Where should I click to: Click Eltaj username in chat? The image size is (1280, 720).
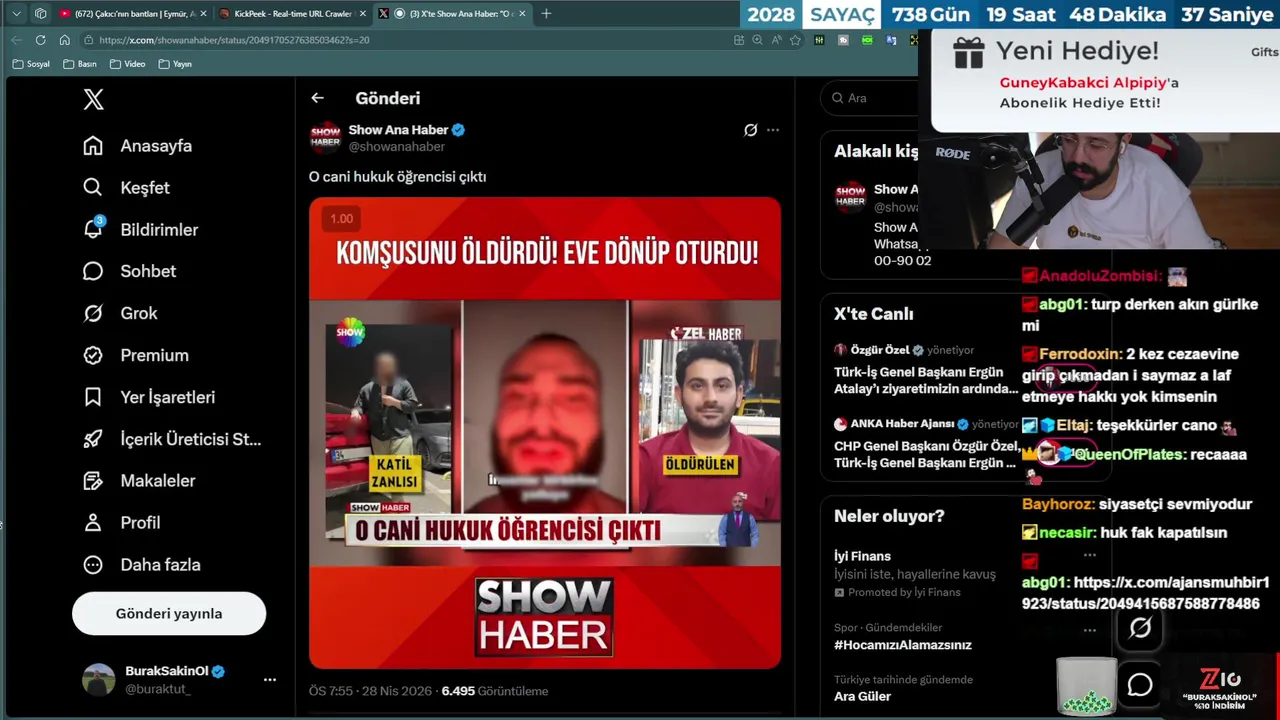click(x=1072, y=426)
